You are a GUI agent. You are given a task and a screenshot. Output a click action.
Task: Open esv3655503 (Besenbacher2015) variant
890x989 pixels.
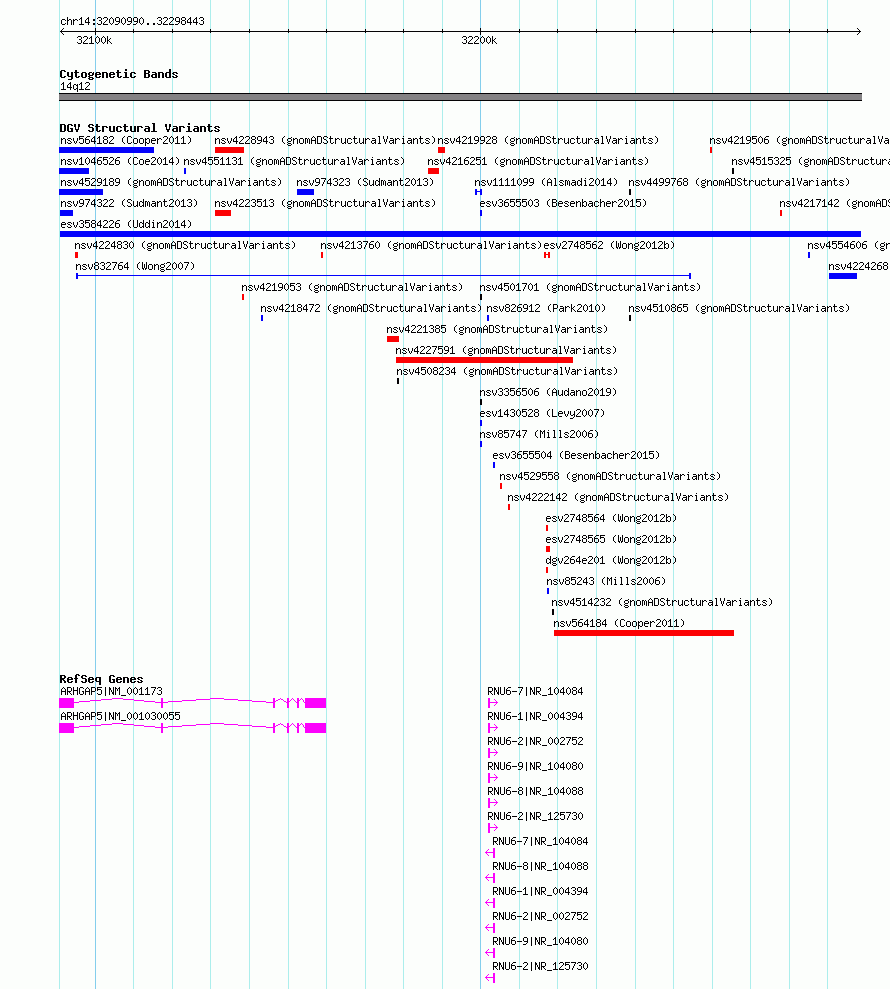tap(563, 203)
